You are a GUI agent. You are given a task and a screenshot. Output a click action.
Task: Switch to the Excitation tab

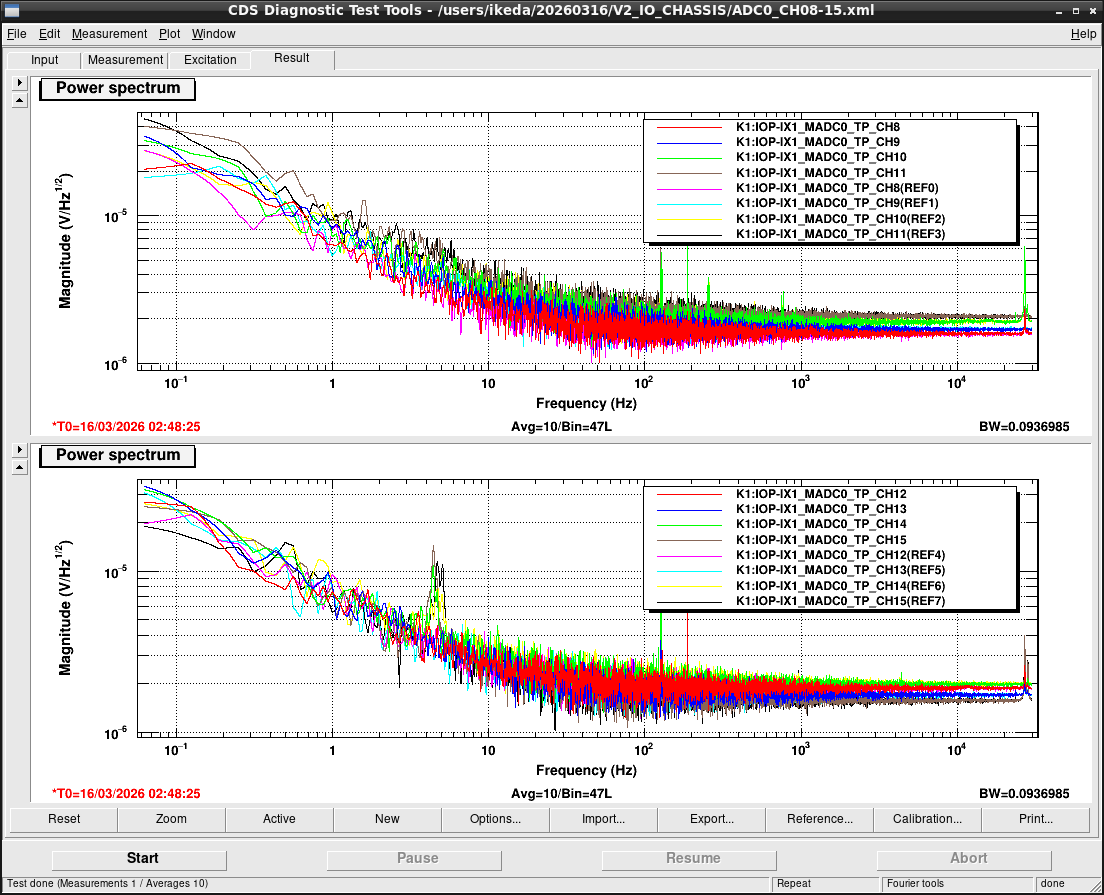(x=210, y=60)
